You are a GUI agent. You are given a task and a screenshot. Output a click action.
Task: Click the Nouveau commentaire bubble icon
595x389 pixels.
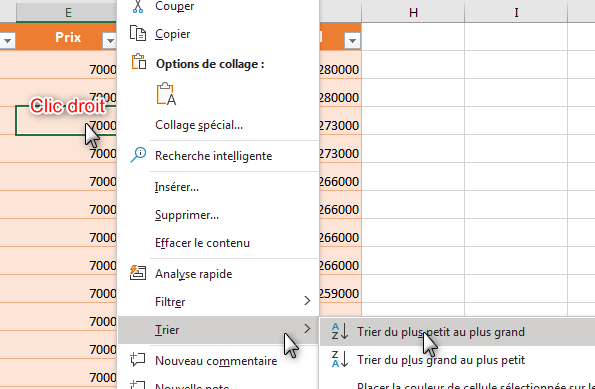click(138, 359)
